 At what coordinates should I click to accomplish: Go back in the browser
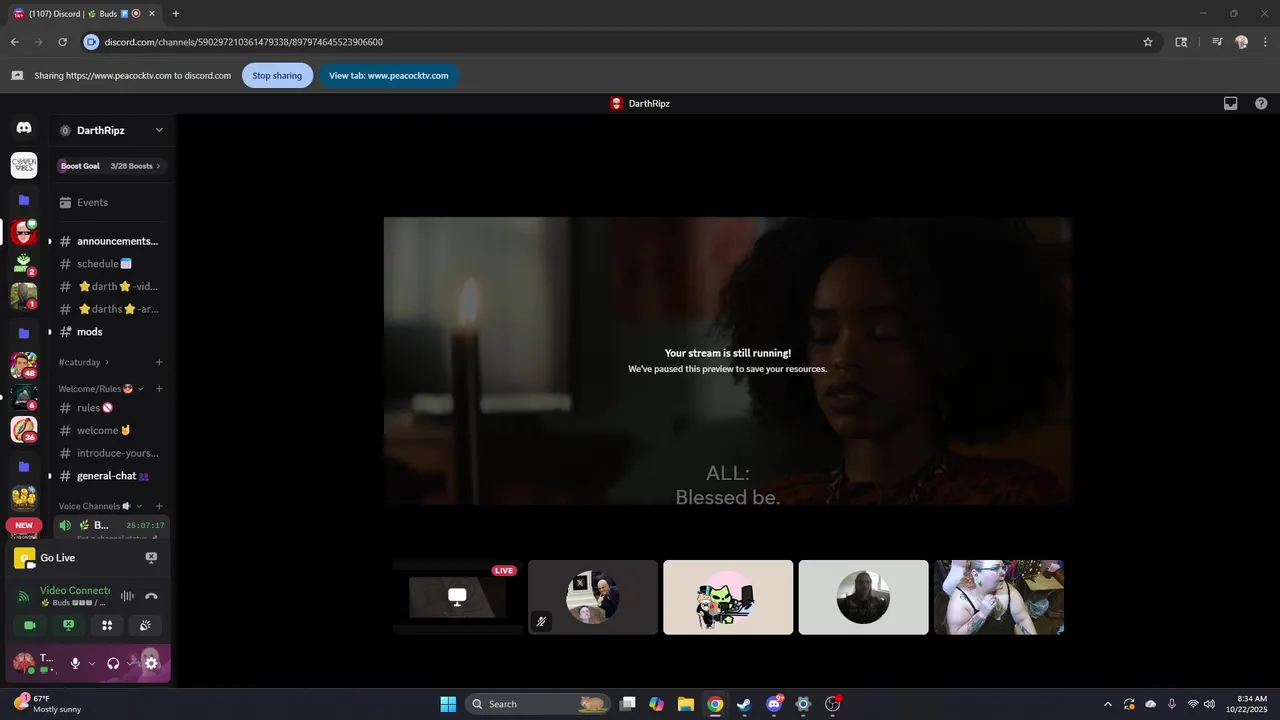(x=14, y=42)
